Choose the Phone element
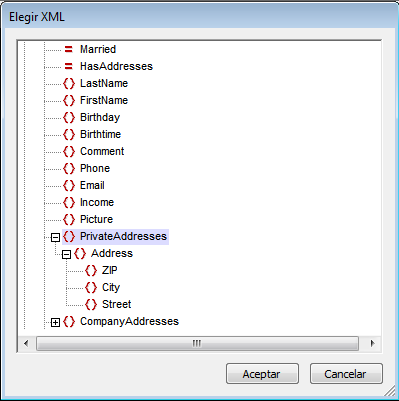 pos(95,168)
